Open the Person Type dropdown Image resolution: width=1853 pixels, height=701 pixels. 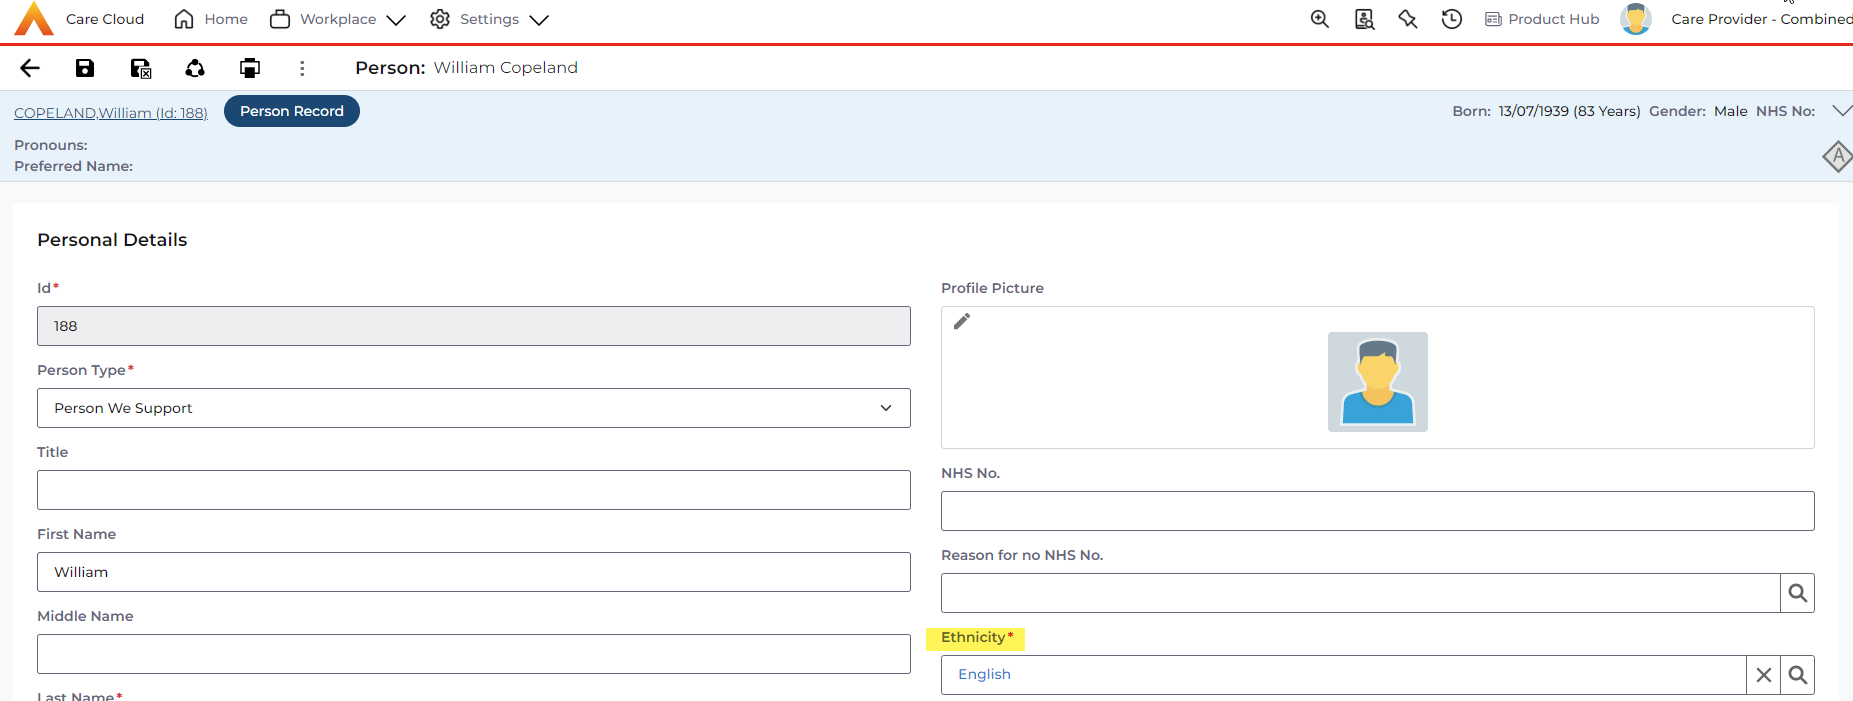coord(474,408)
